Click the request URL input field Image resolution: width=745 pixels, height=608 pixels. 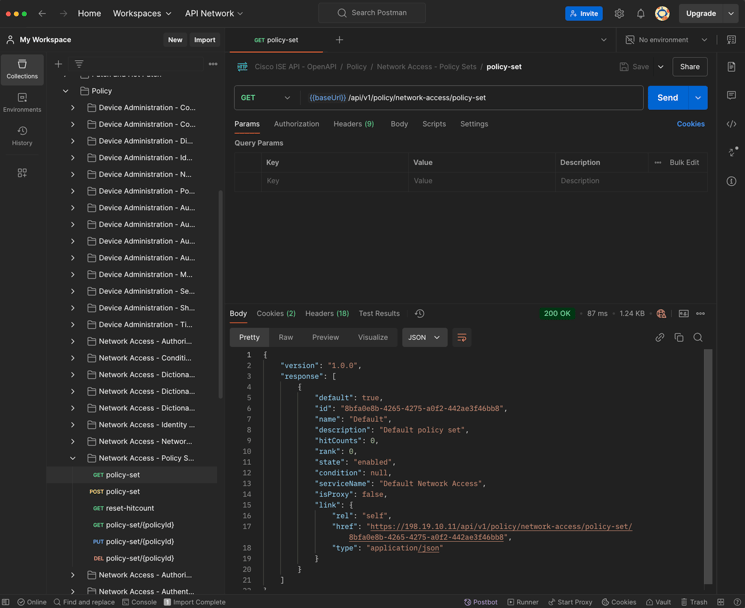[x=472, y=98]
